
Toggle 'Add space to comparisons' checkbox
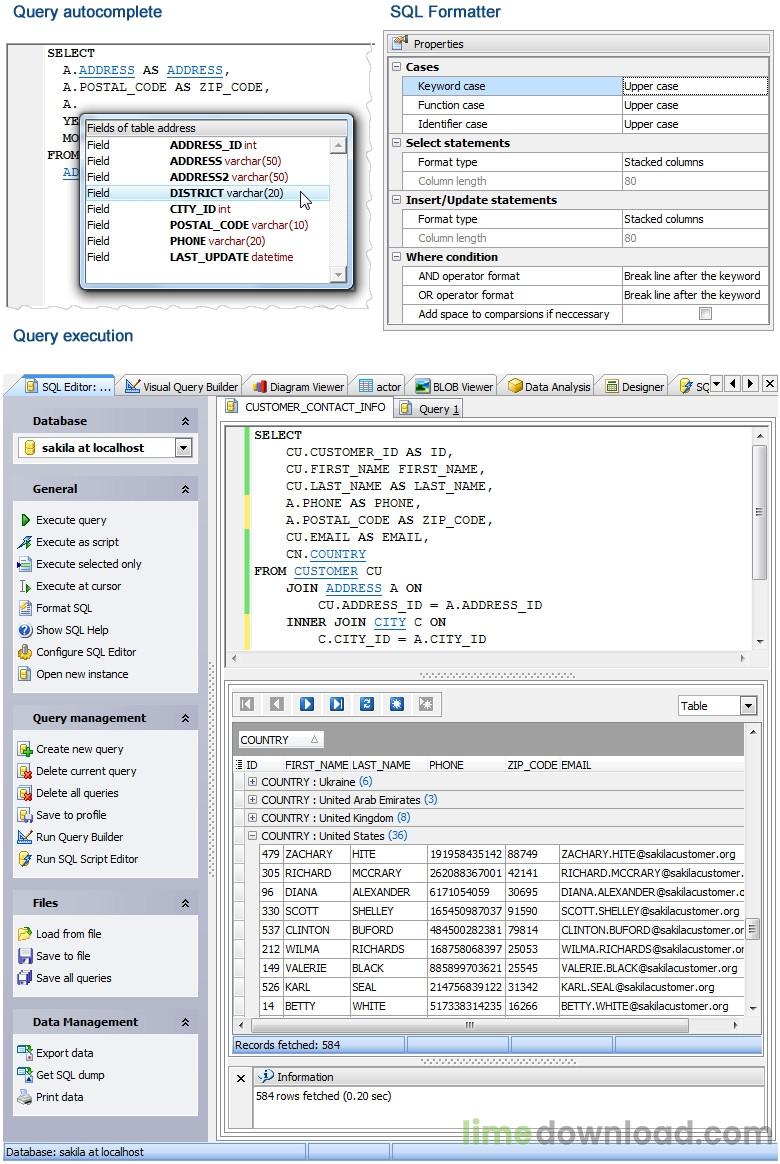point(705,314)
